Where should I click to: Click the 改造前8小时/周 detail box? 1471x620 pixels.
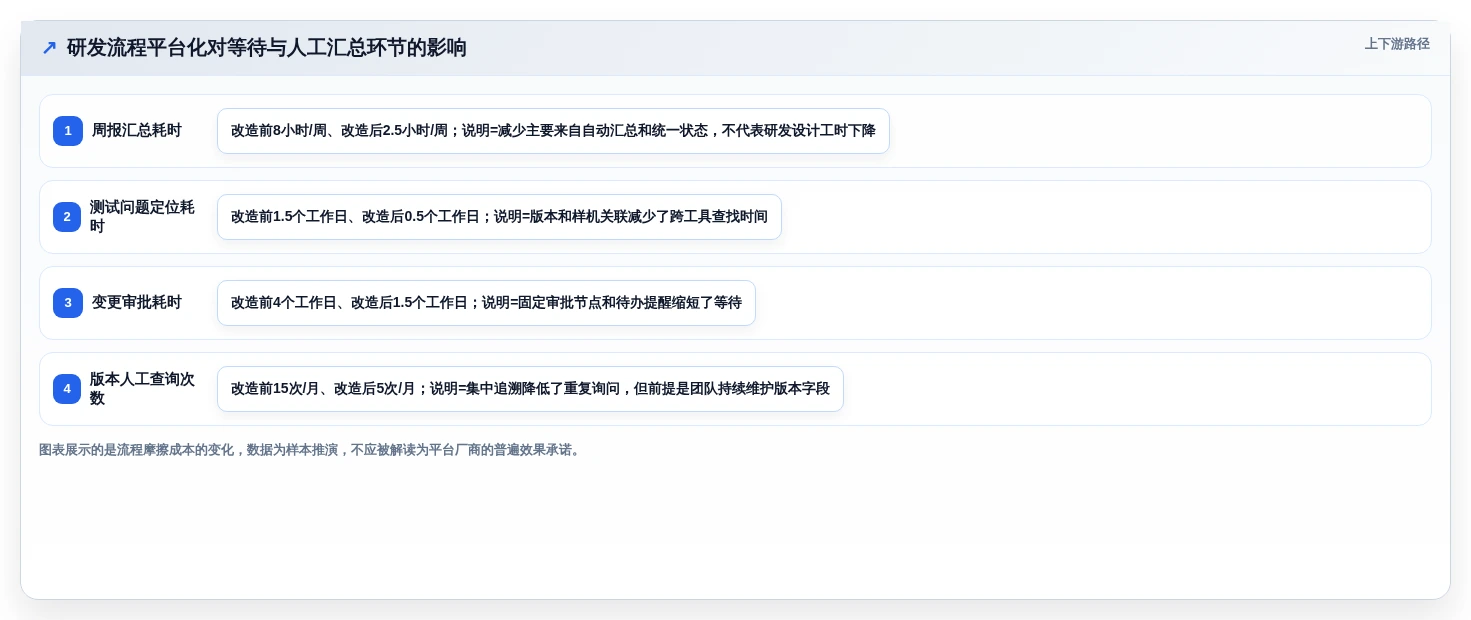point(553,131)
